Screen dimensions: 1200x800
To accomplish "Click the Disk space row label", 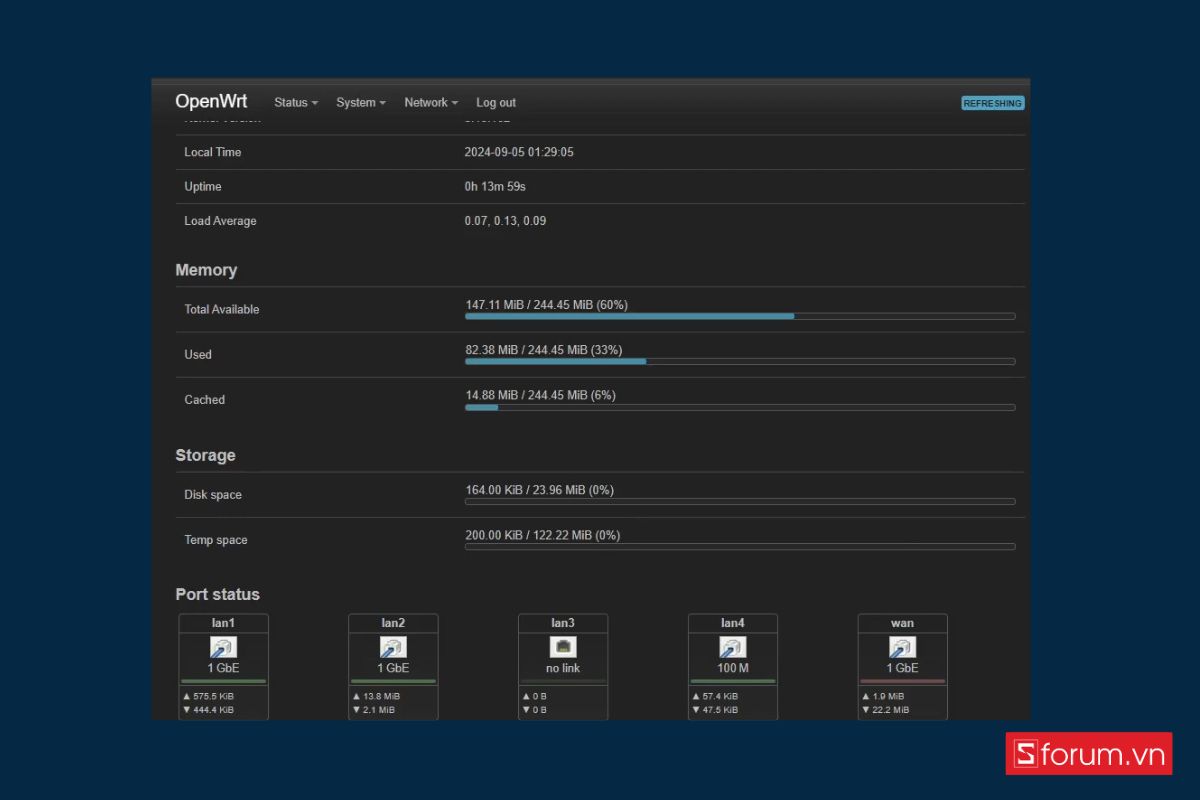I will [x=213, y=495].
